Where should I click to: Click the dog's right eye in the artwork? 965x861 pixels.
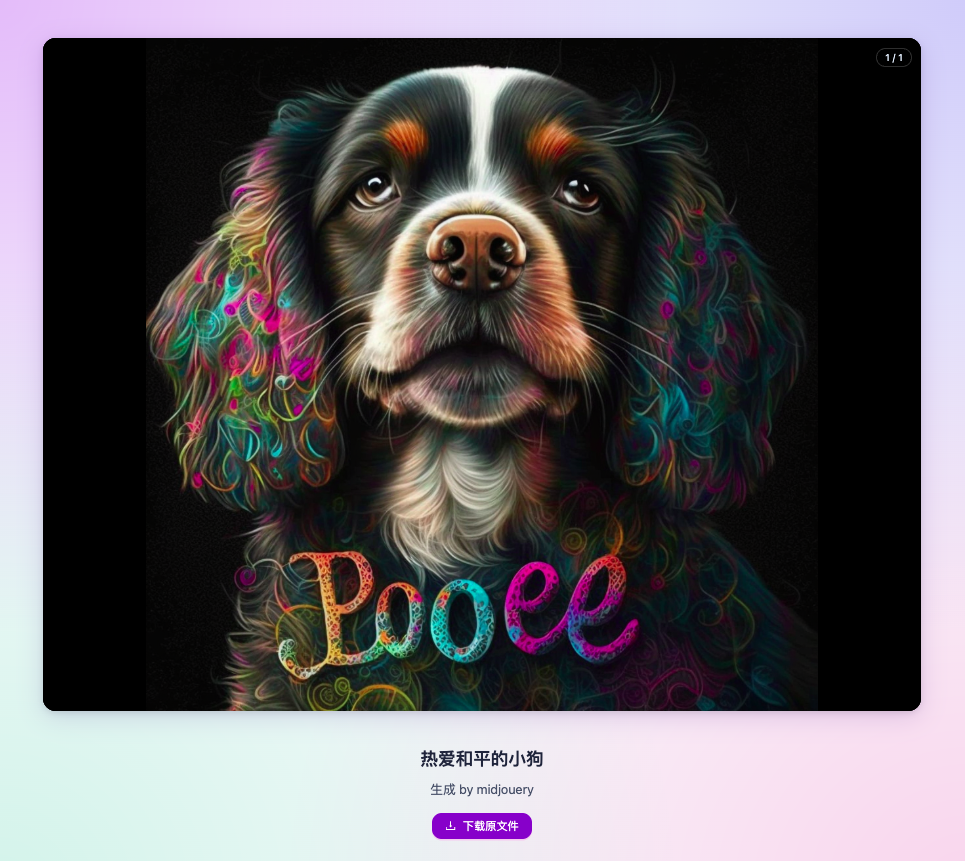tap(580, 190)
